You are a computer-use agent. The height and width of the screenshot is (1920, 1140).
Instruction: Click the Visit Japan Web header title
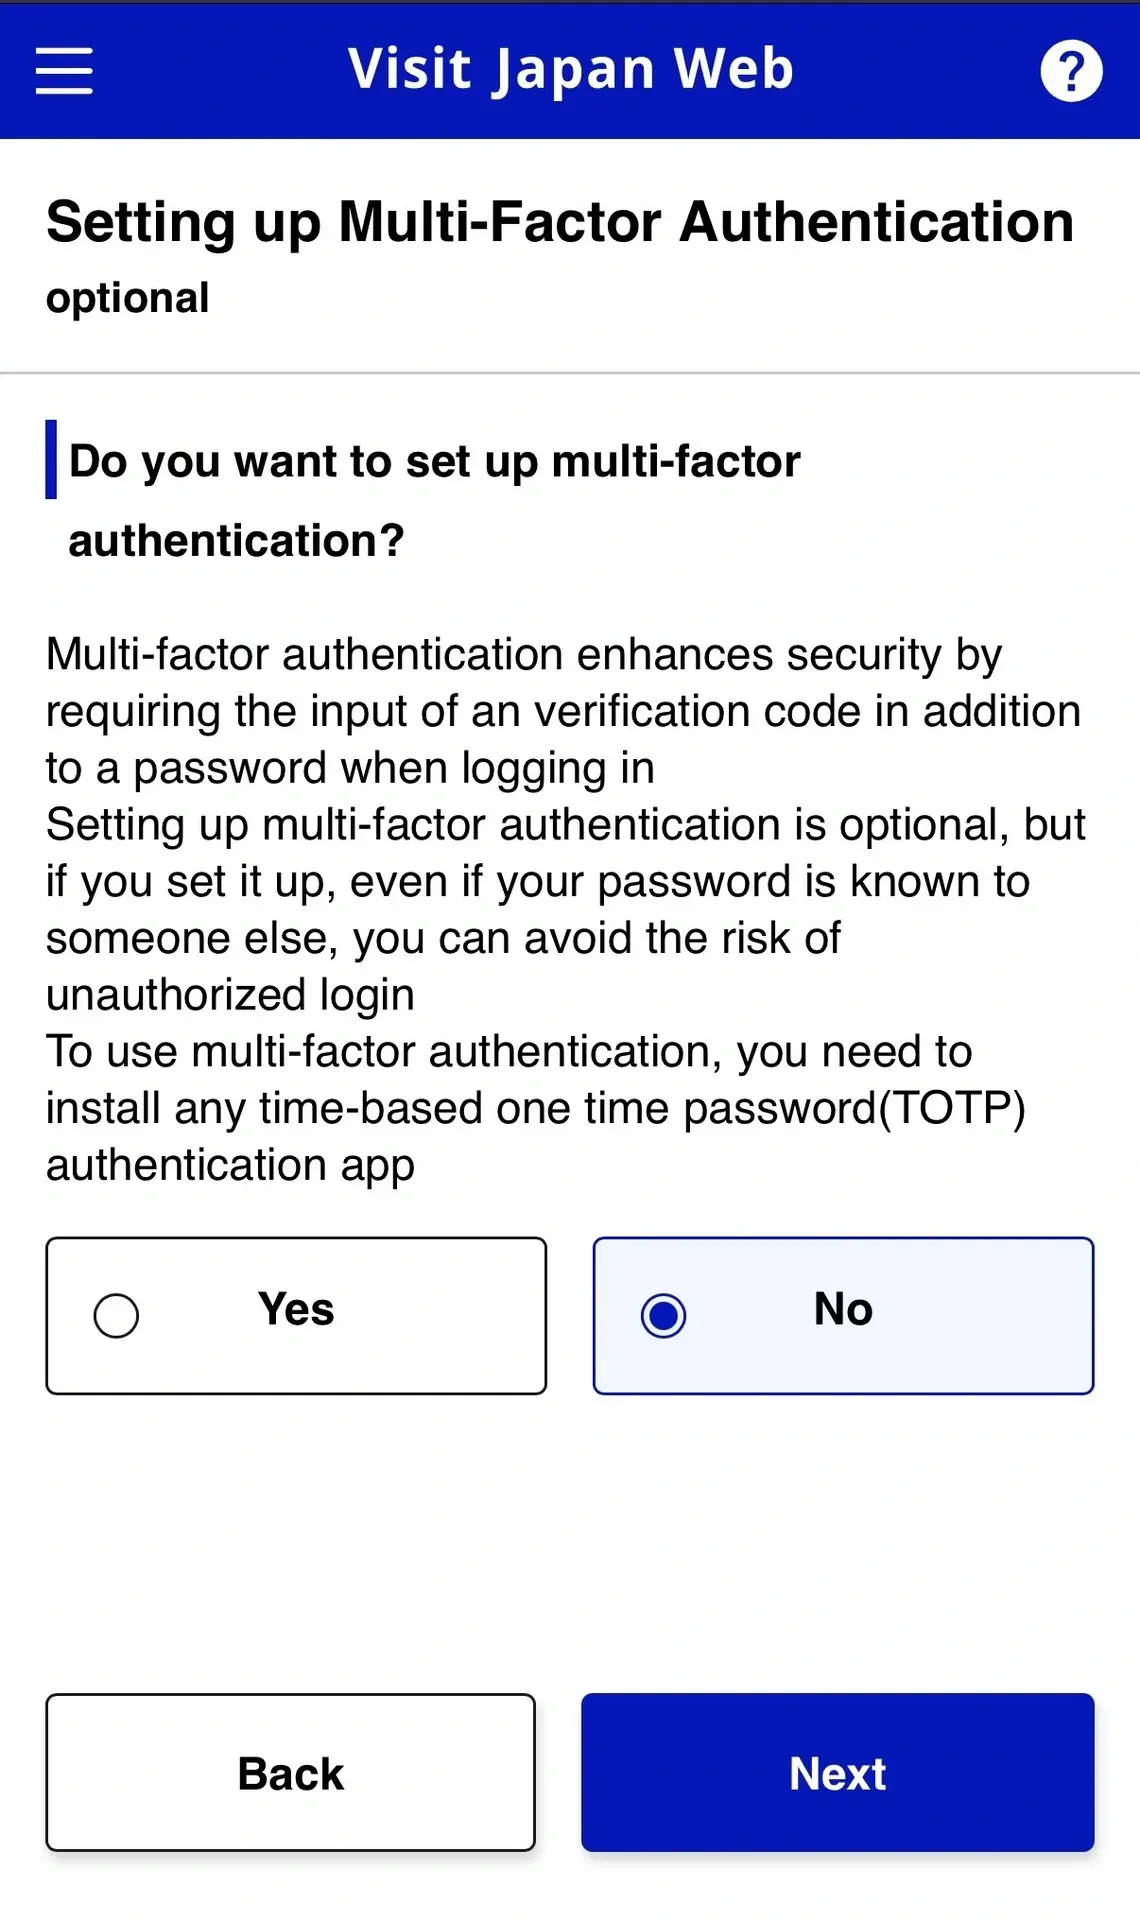coord(570,70)
